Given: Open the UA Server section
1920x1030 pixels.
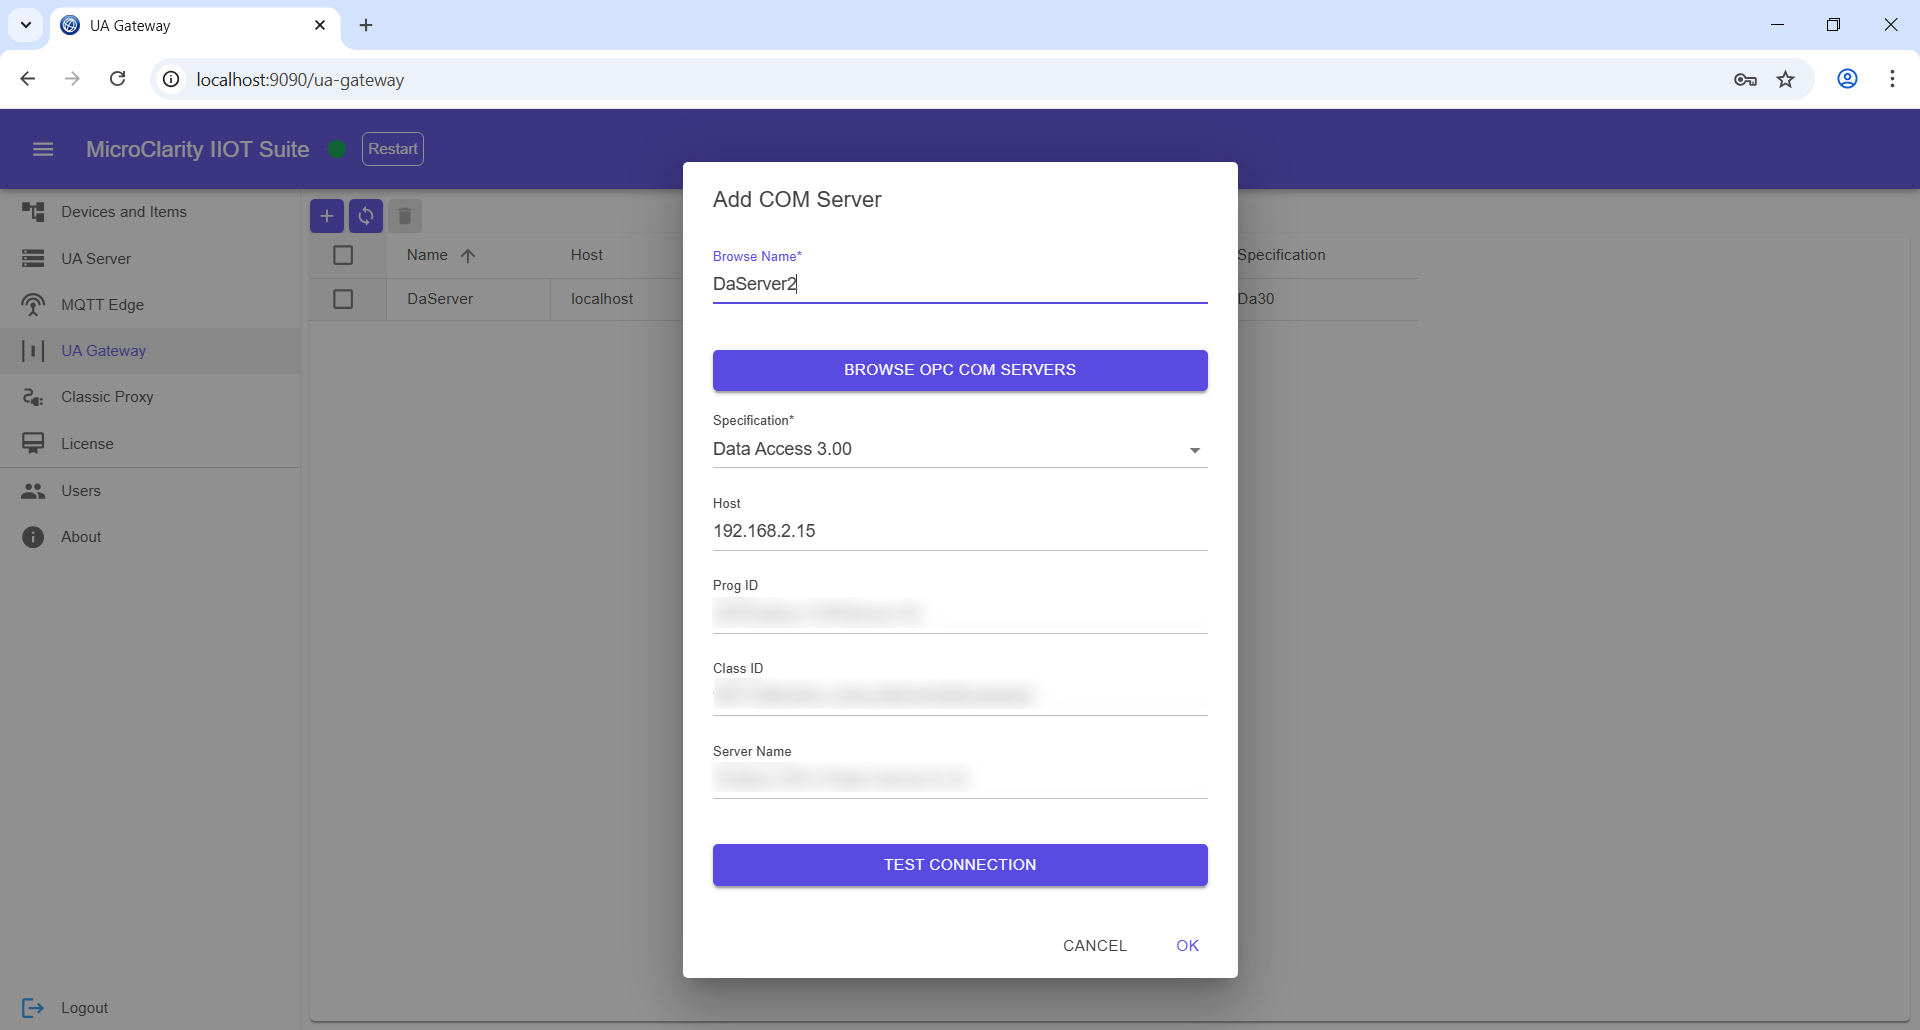Looking at the screenshot, I should point(97,258).
